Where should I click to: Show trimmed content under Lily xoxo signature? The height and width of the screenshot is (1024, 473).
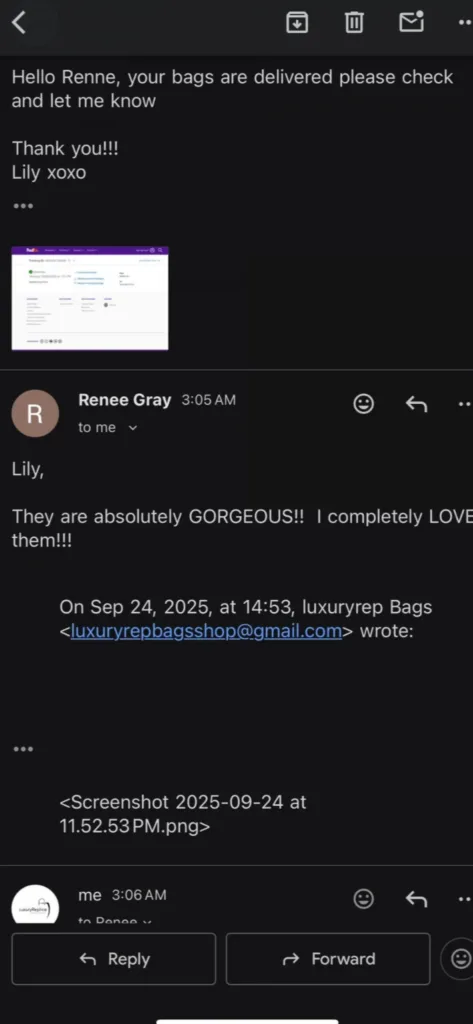pyautogui.click(x=23, y=206)
